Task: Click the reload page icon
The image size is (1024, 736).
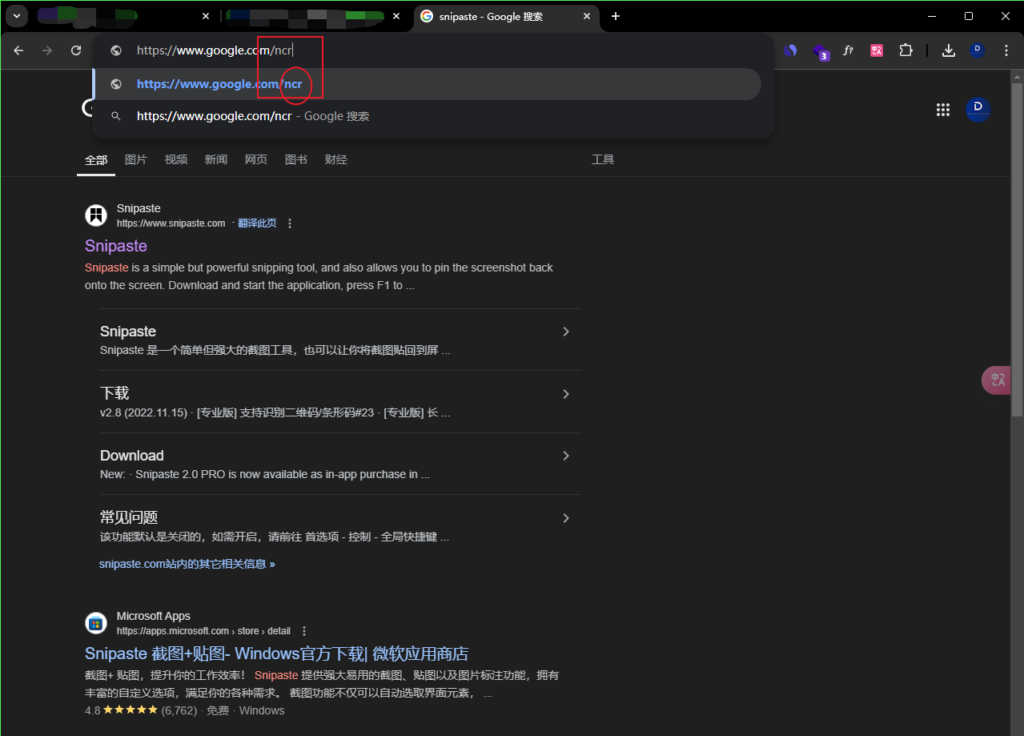Action: pos(76,49)
